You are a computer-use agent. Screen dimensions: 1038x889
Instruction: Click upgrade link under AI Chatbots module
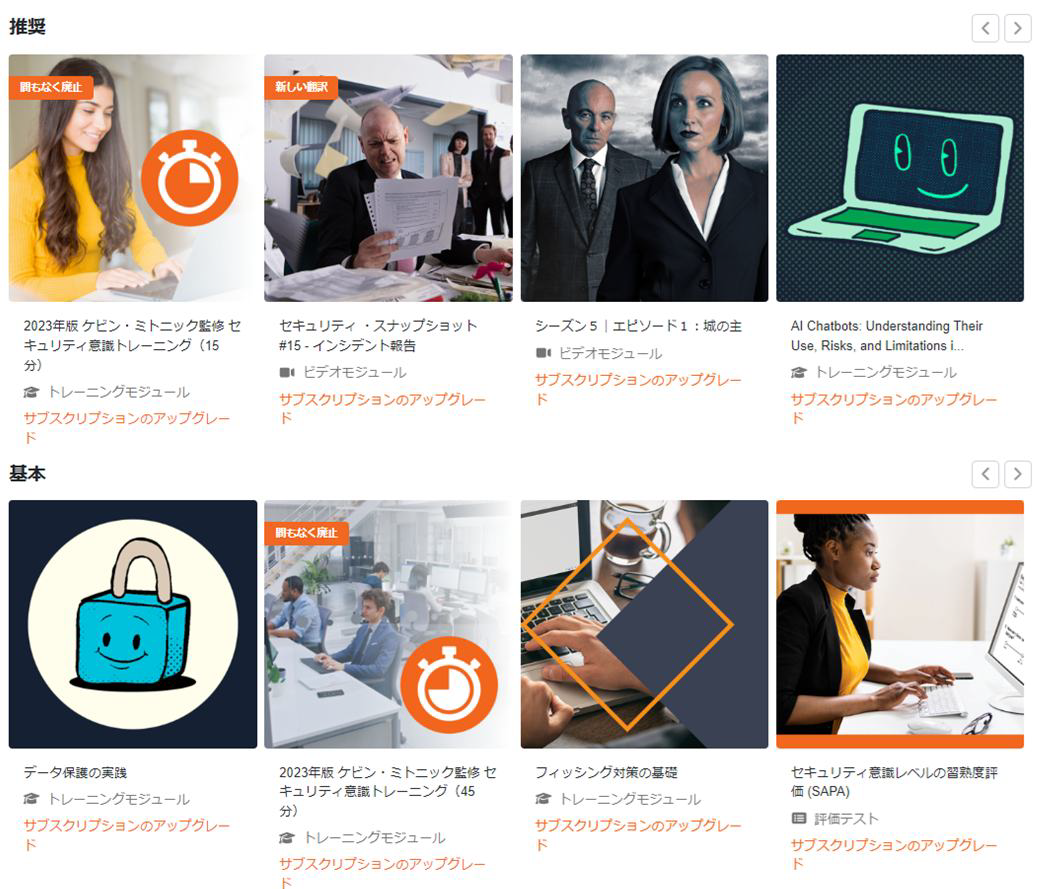coord(893,408)
